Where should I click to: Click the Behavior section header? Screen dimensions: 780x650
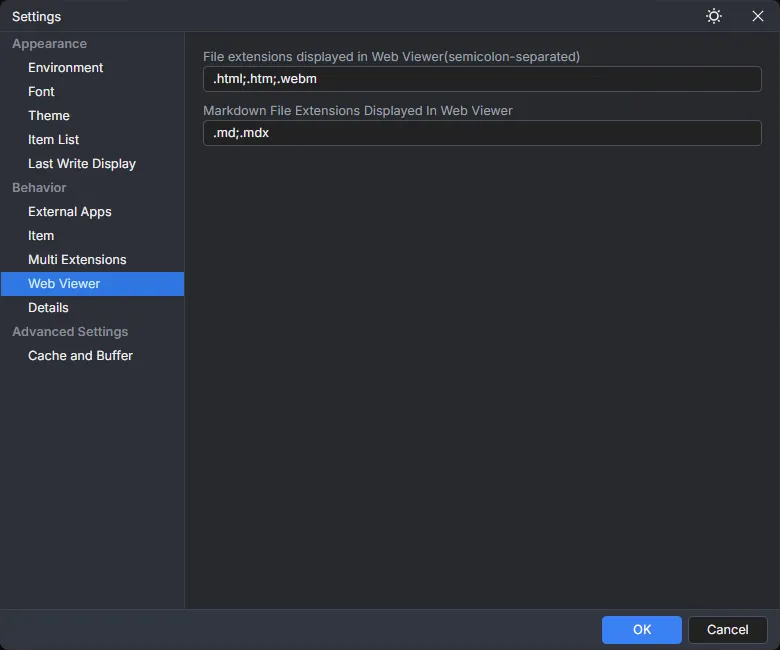click(x=39, y=188)
